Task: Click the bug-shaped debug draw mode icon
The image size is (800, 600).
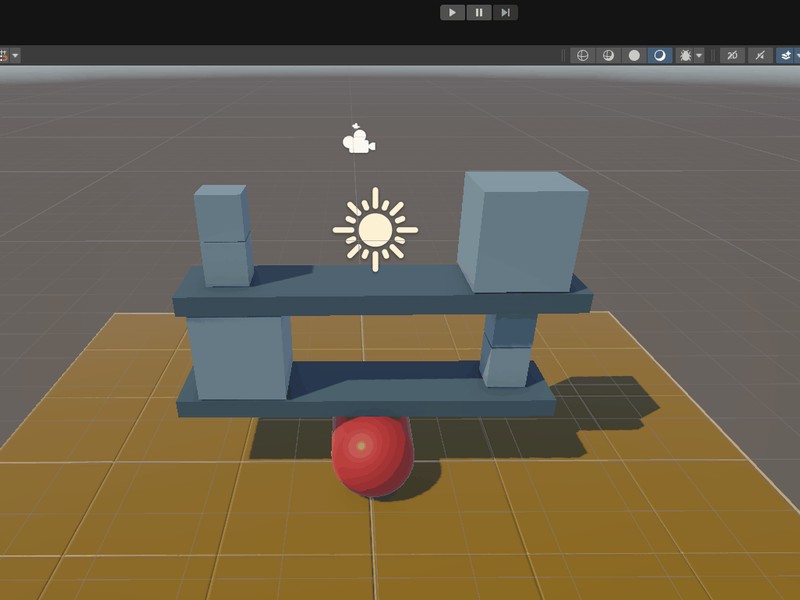Action: (685, 55)
